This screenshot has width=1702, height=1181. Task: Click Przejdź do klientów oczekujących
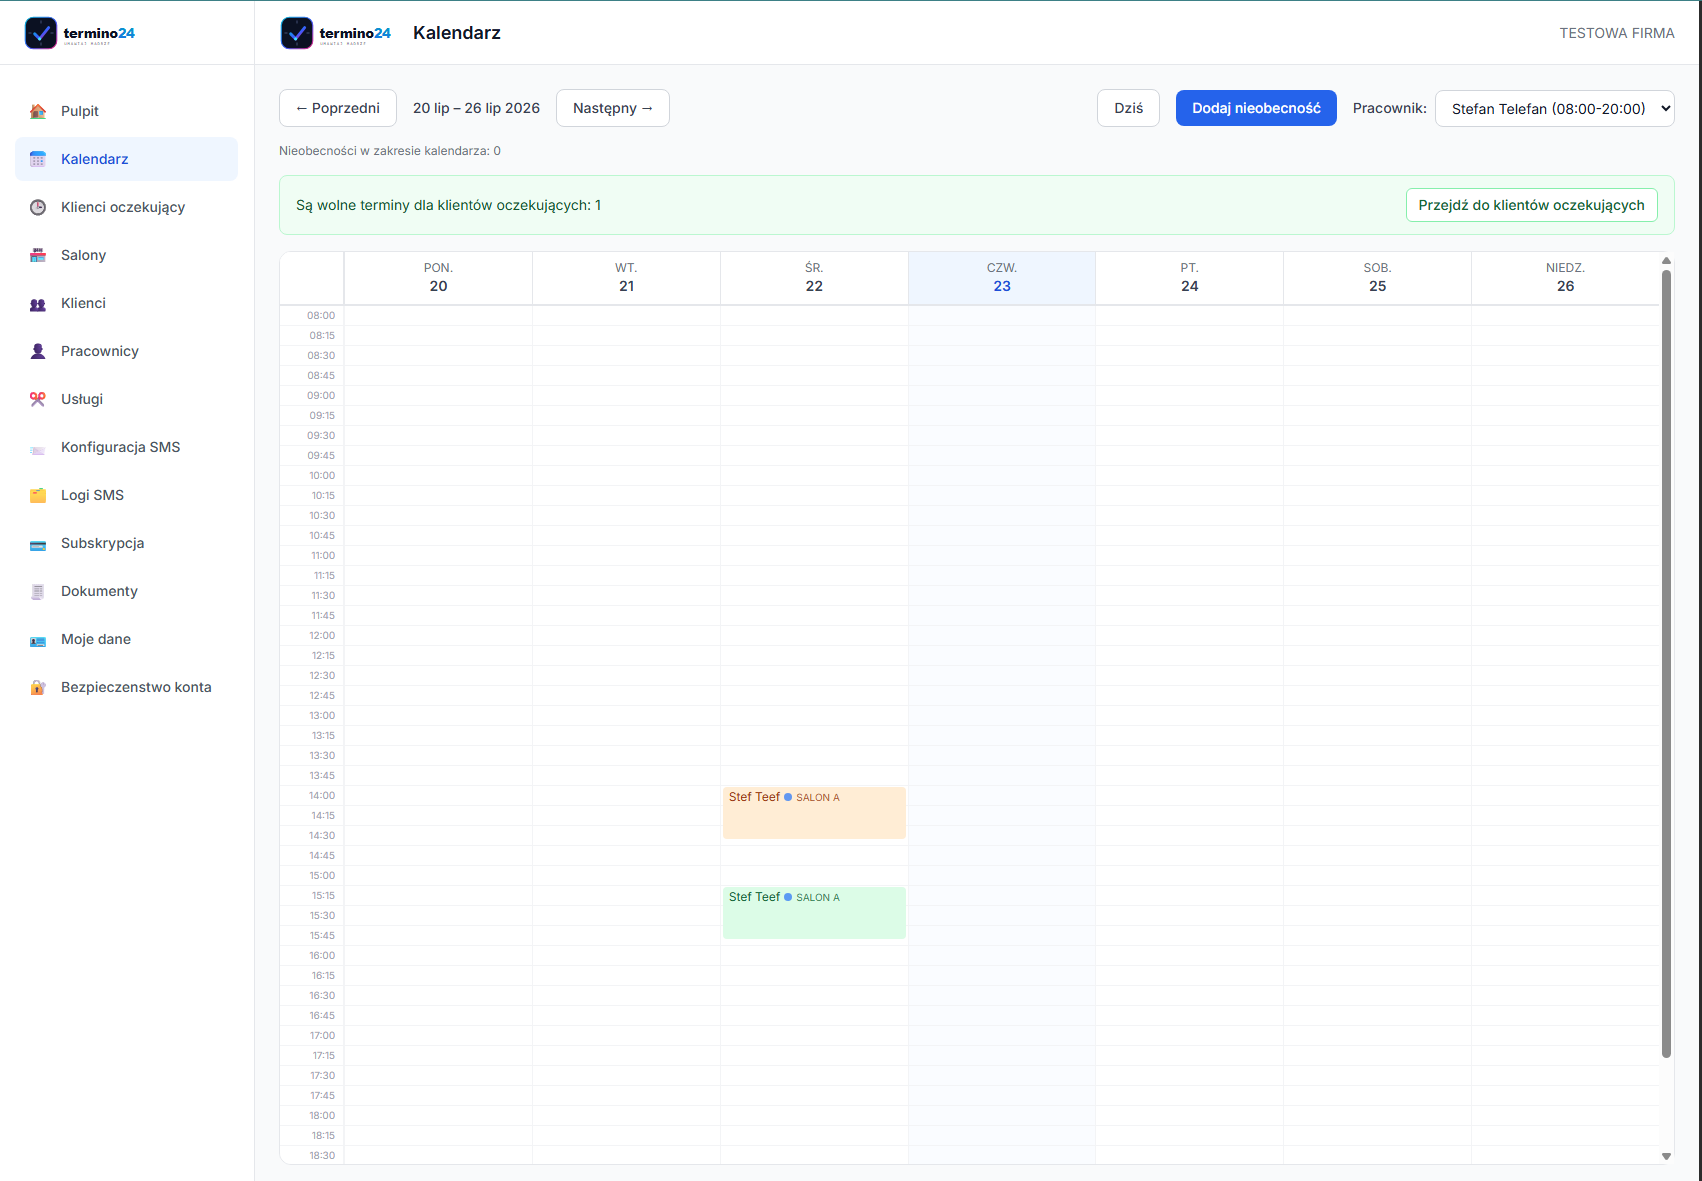pyautogui.click(x=1531, y=205)
